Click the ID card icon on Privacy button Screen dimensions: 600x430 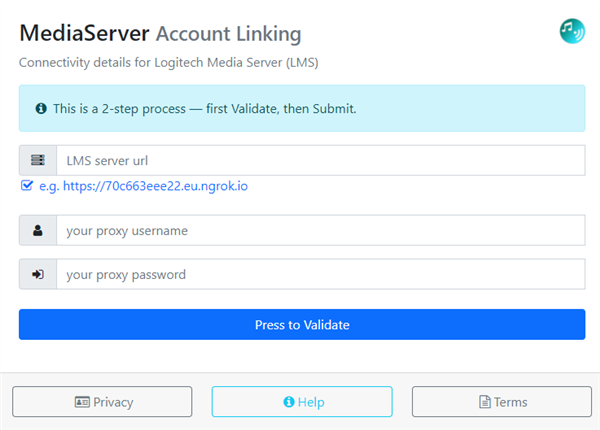[x=82, y=402]
